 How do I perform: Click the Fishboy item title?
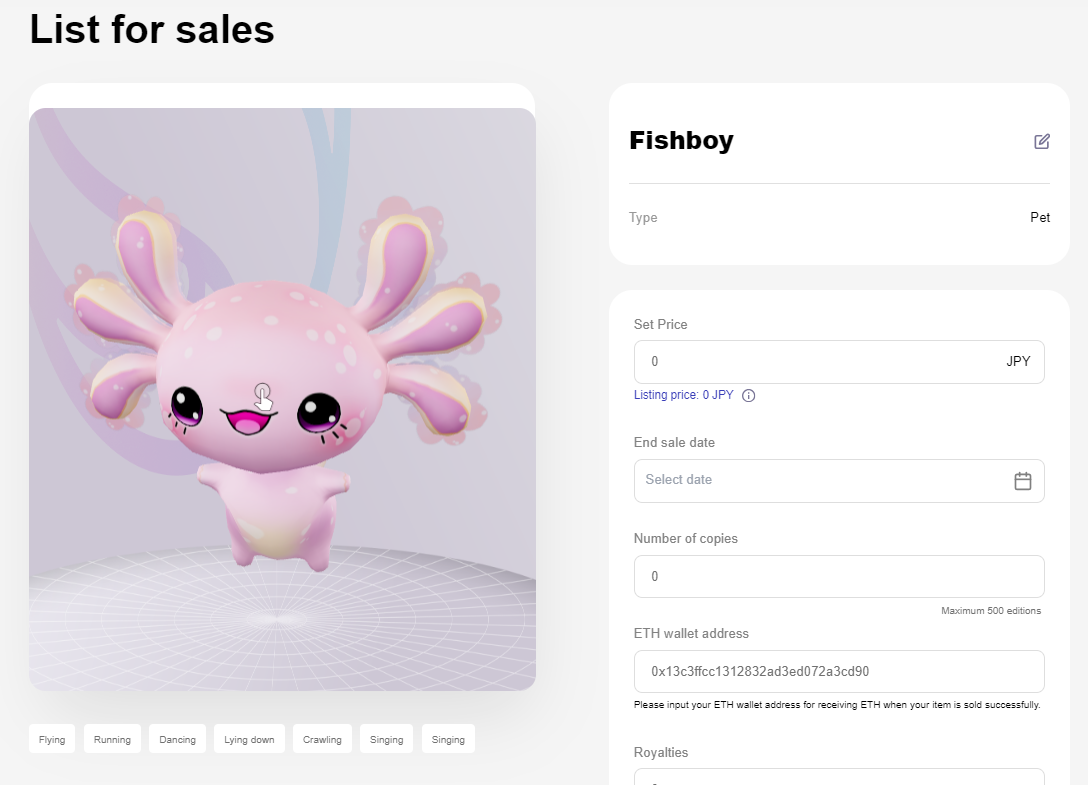point(681,141)
